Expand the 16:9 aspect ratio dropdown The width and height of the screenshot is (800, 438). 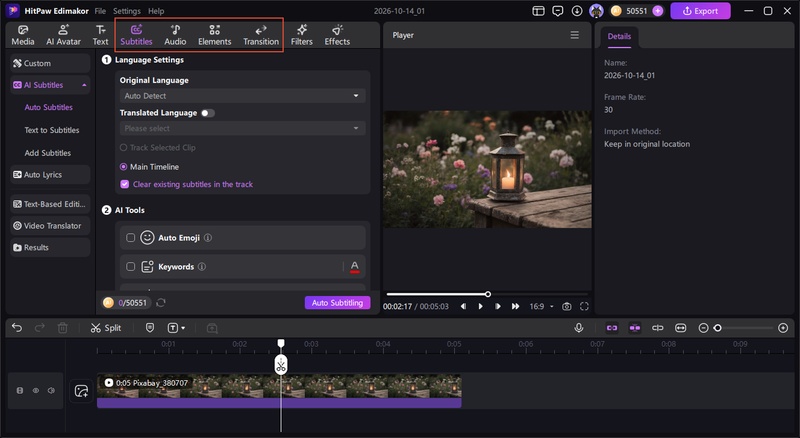tap(541, 306)
